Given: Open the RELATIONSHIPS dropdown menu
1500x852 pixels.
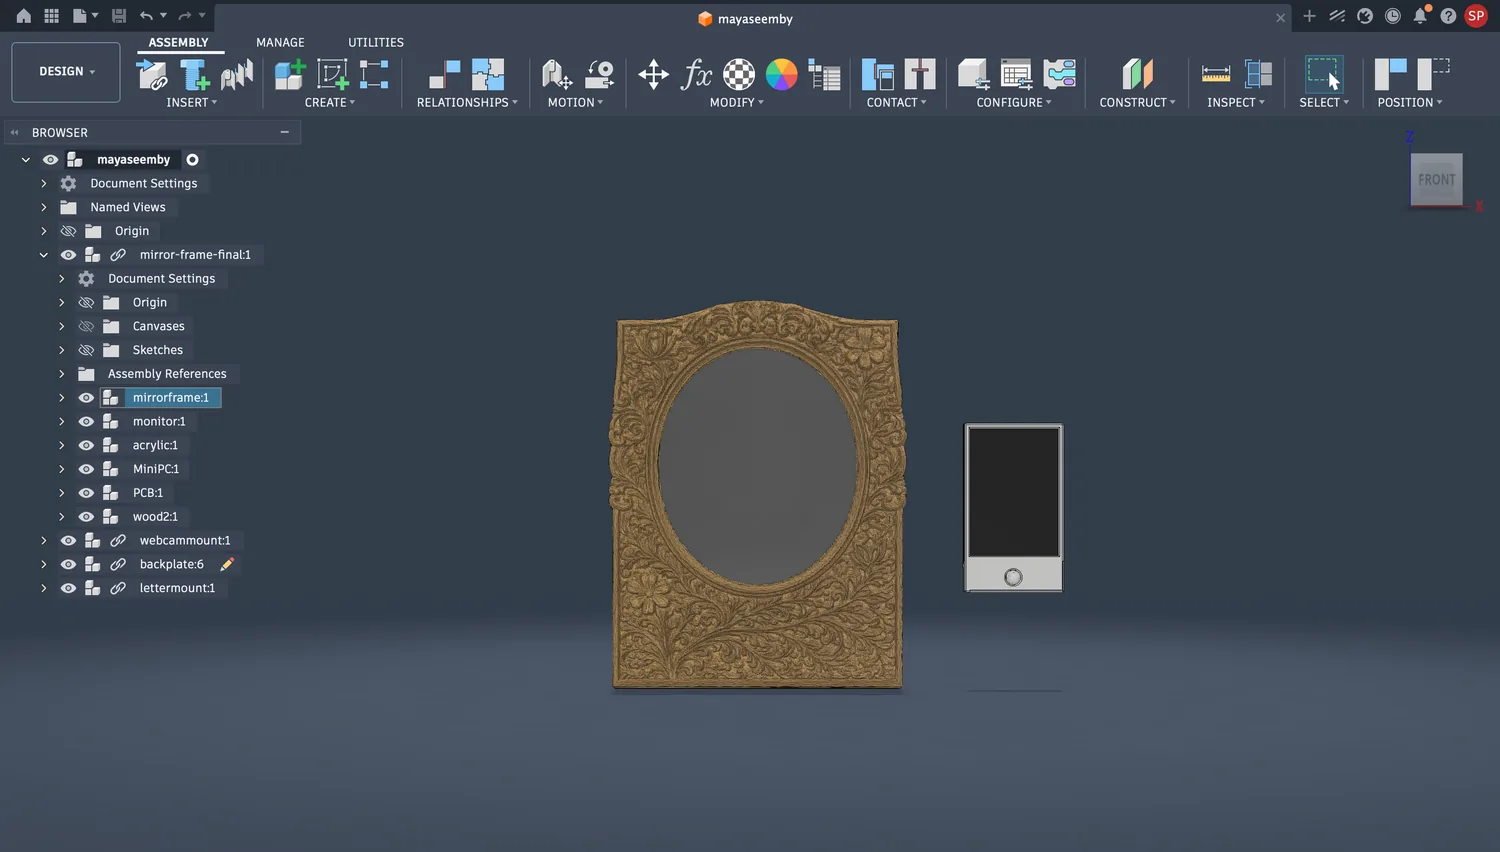Looking at the screenshot, I should tap(467, 102).
